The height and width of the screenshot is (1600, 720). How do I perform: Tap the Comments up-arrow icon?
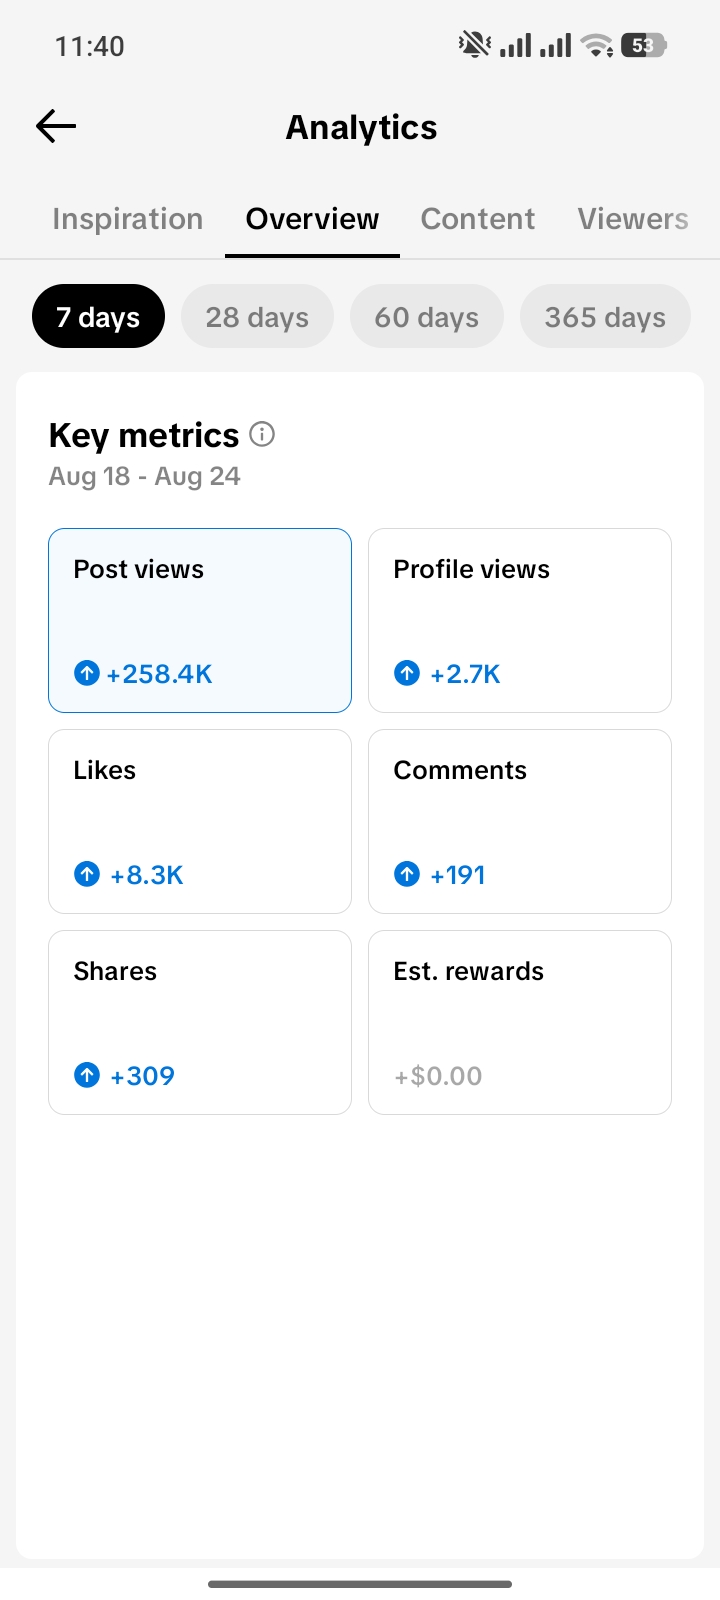click(407, 874)
